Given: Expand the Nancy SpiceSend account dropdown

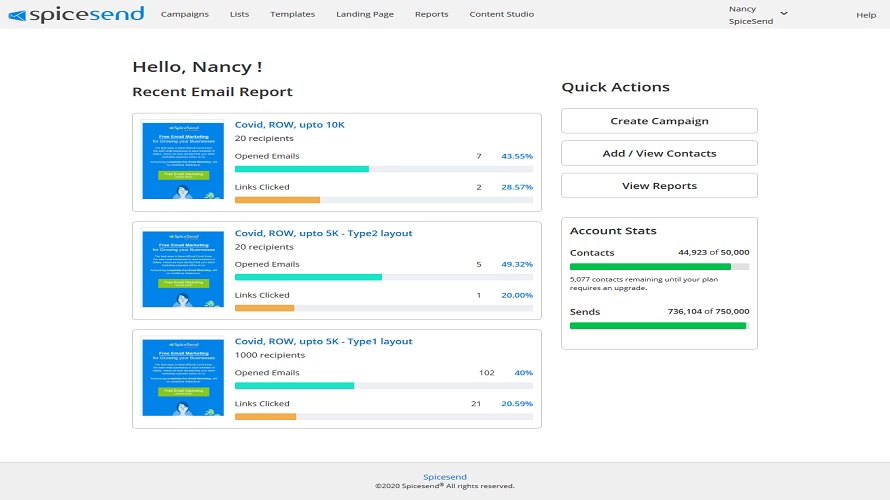Looking at the screenshot, I should coord(758,15).
